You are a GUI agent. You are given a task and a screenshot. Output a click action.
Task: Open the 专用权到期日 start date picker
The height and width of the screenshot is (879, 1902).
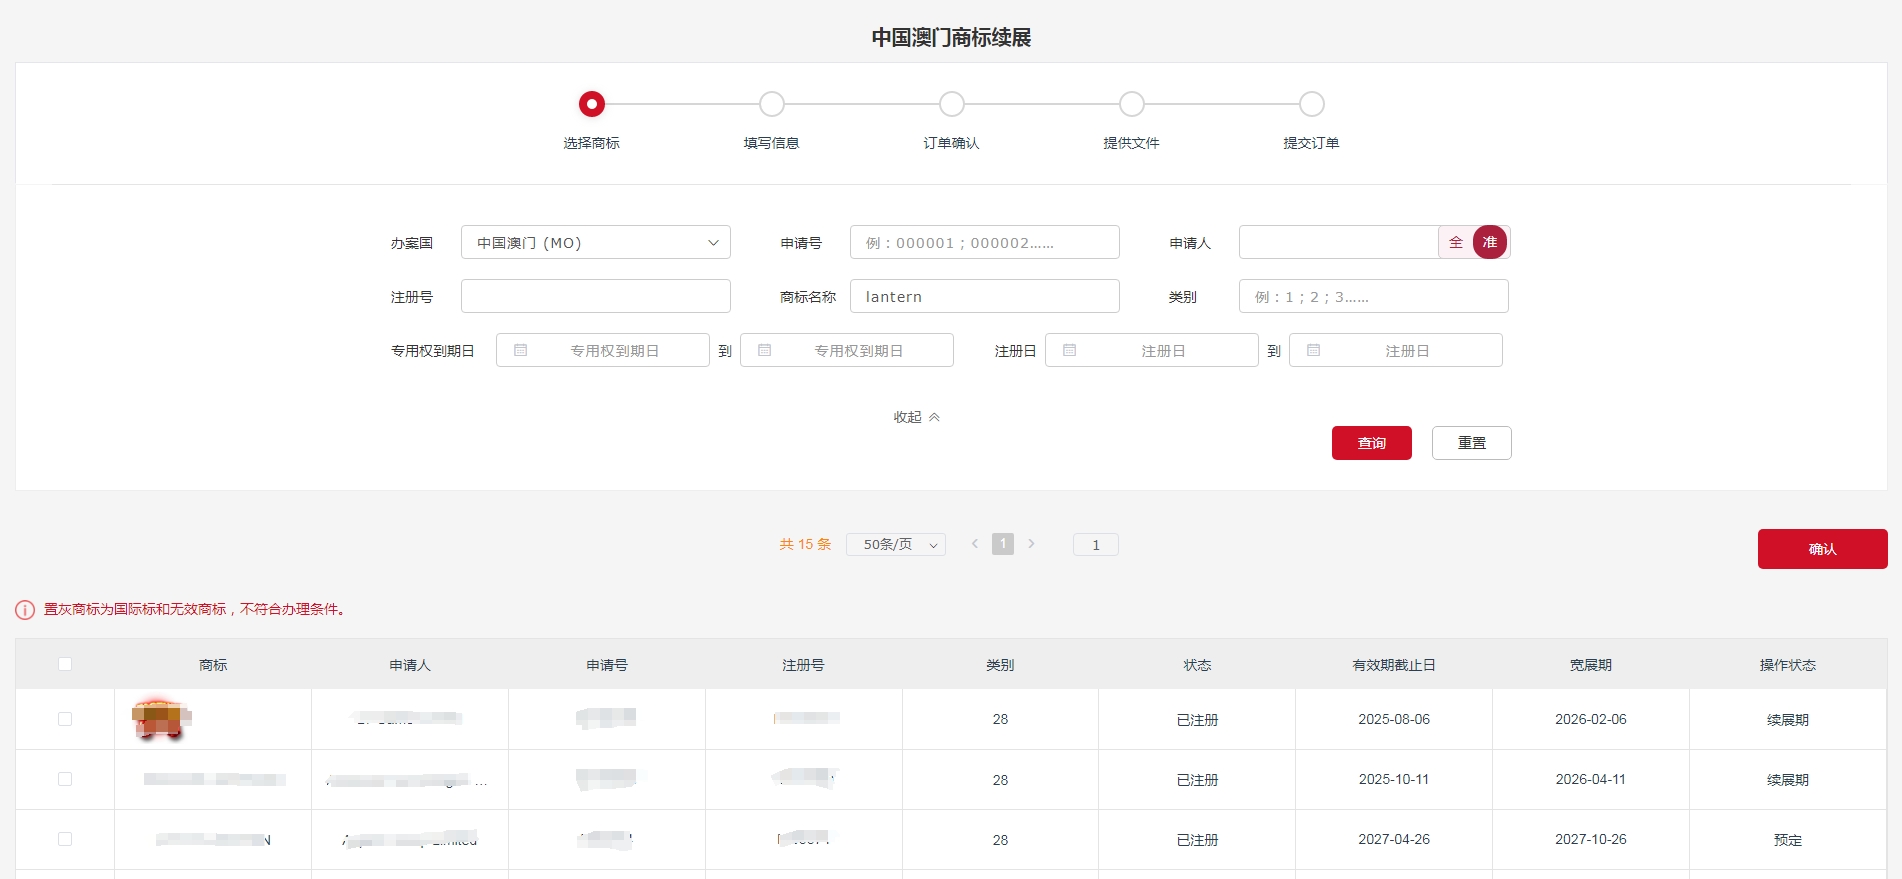[603, 350]
